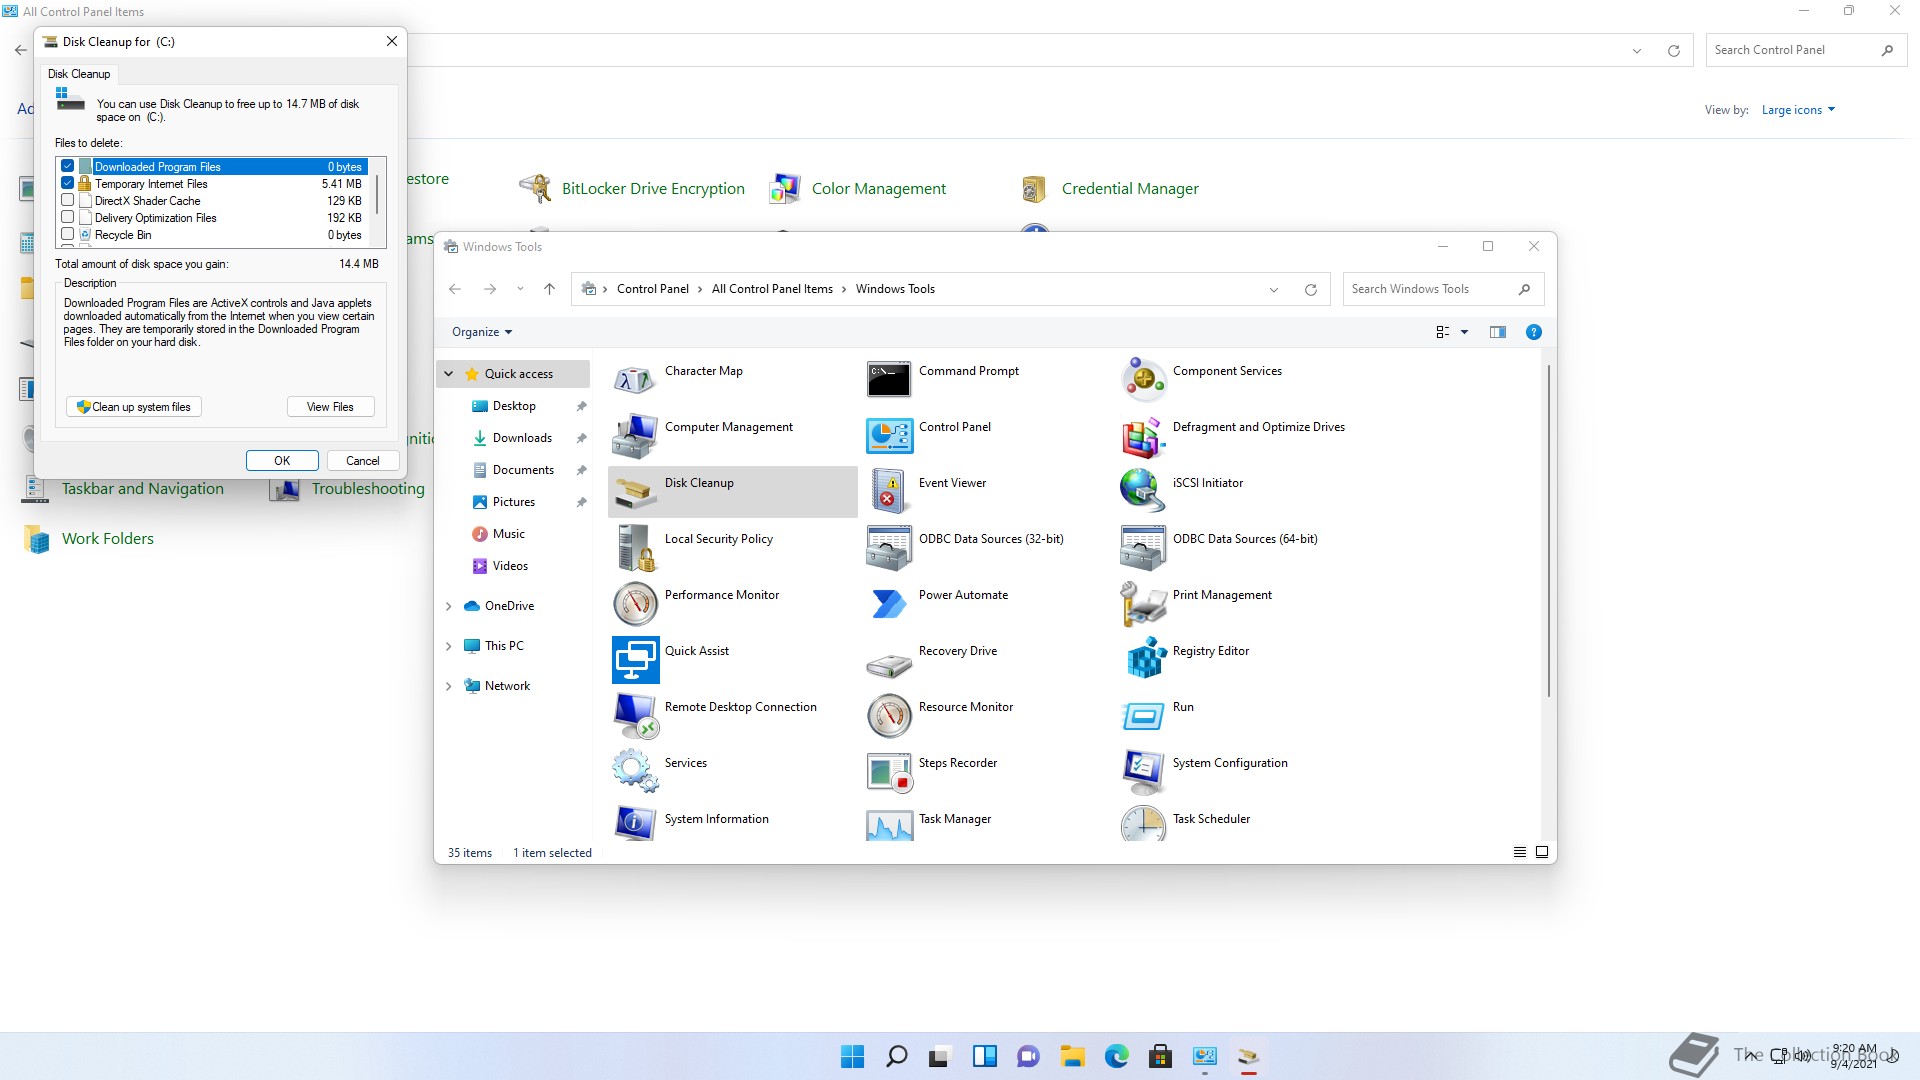The height and width of the screenshot is (1080, 1920).
Task: Select the Disk Cleanup icon in Windows Tools
Action: [x=635, y=492]
